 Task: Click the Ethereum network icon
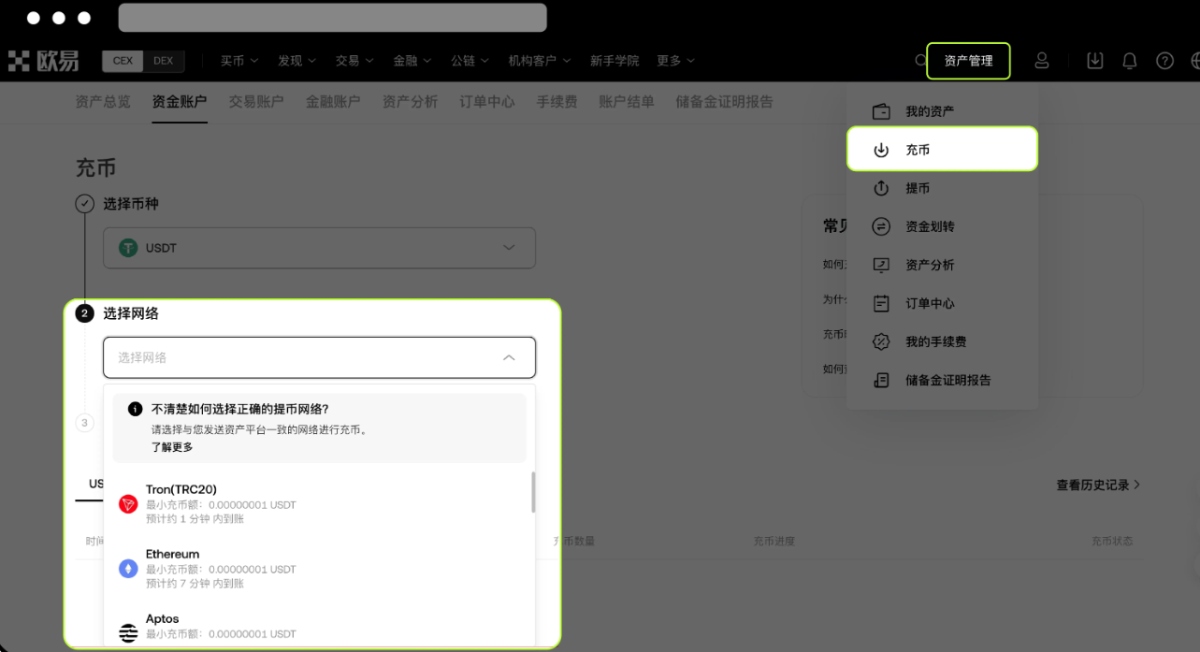tap(128, 568)
